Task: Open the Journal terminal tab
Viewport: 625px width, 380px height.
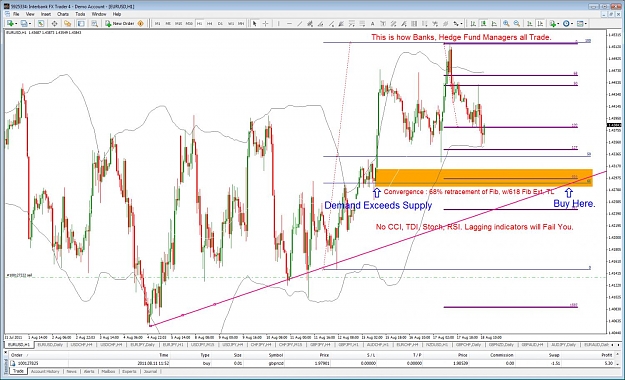Action: (x=150, y=371)
